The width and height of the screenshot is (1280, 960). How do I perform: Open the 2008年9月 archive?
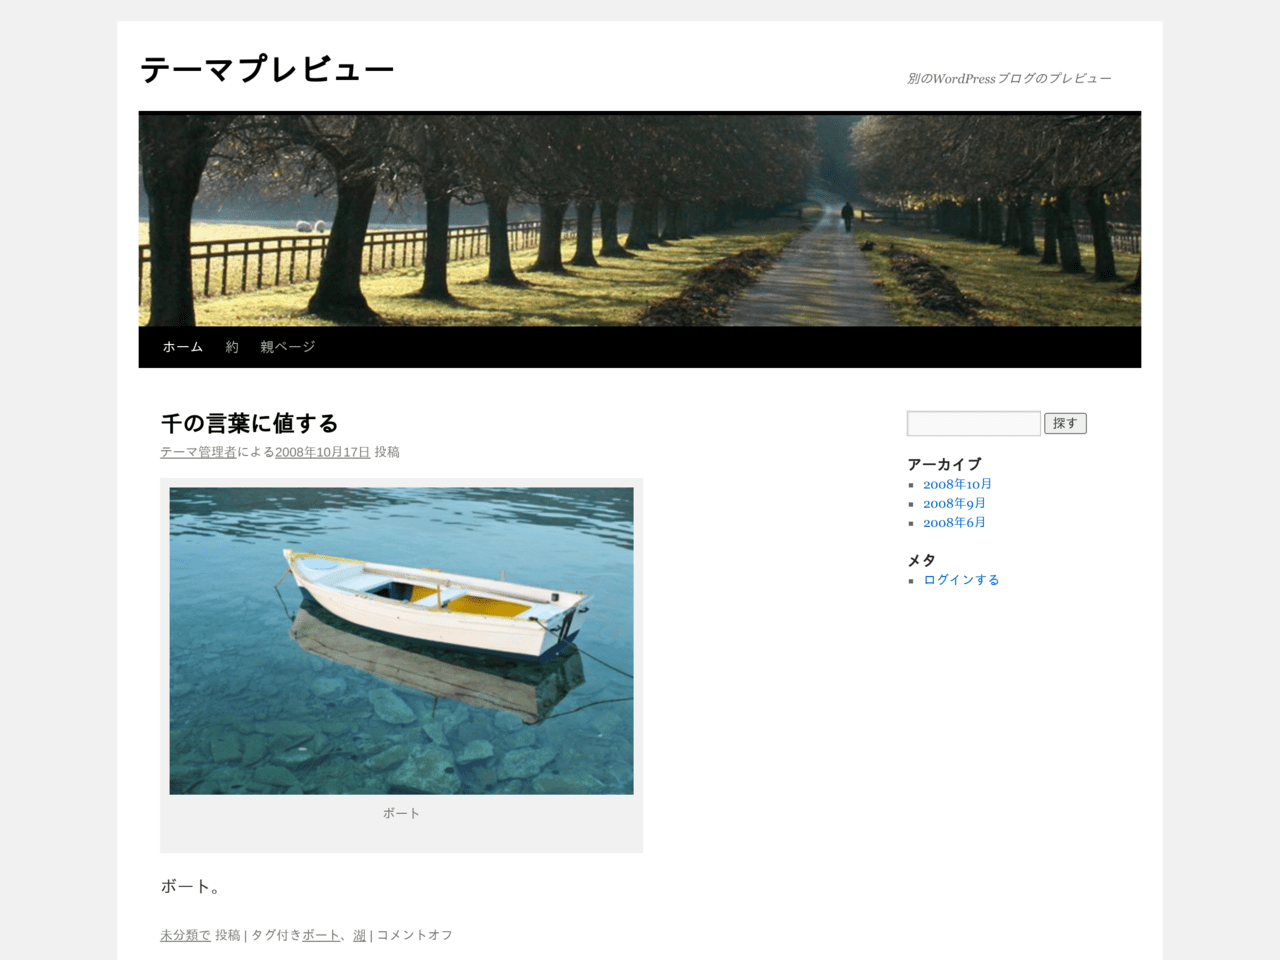[954, 503]
